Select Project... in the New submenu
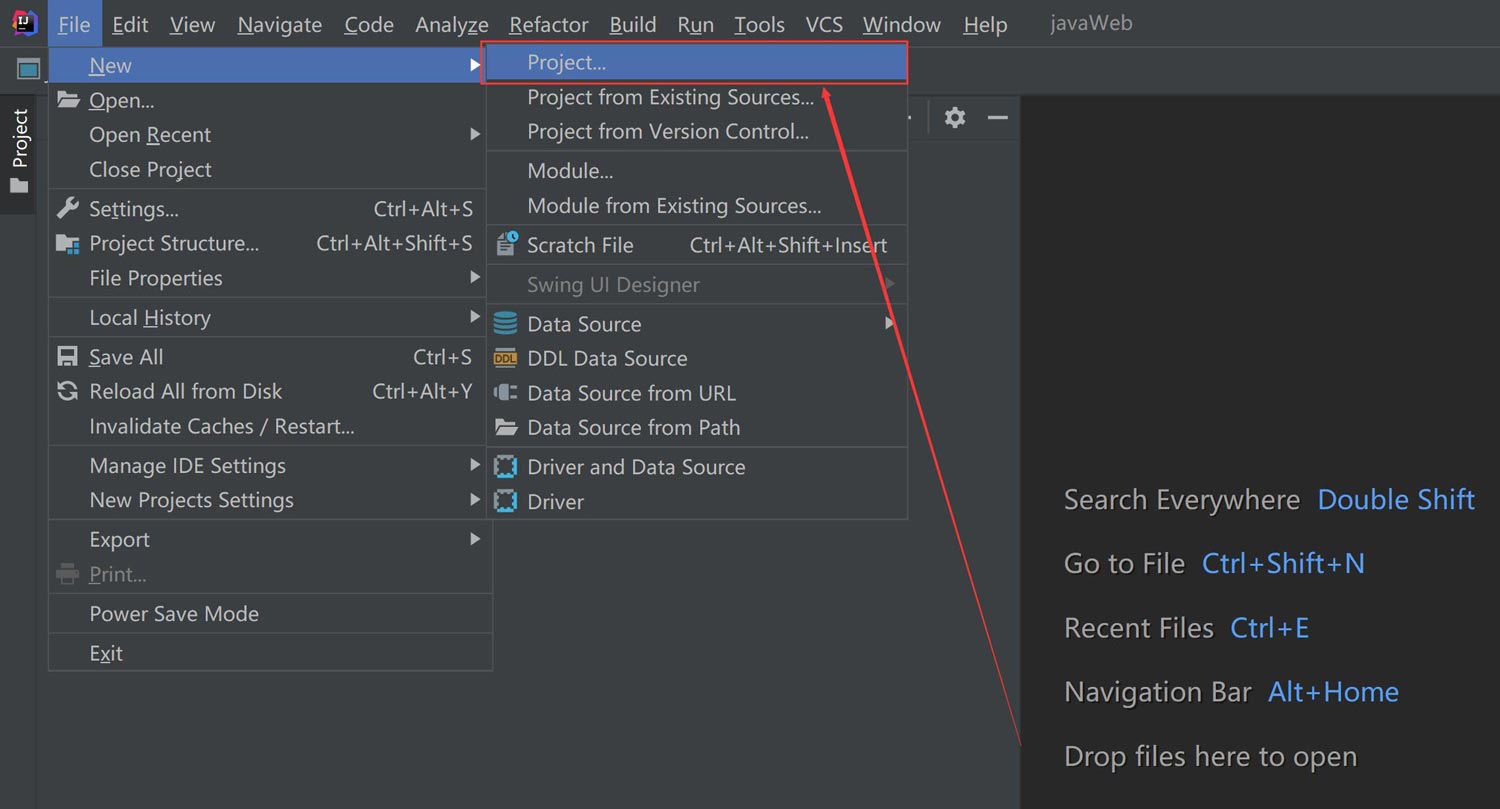Image resolution: width=1500 pixels, height=809 pixels. [567, 63]
